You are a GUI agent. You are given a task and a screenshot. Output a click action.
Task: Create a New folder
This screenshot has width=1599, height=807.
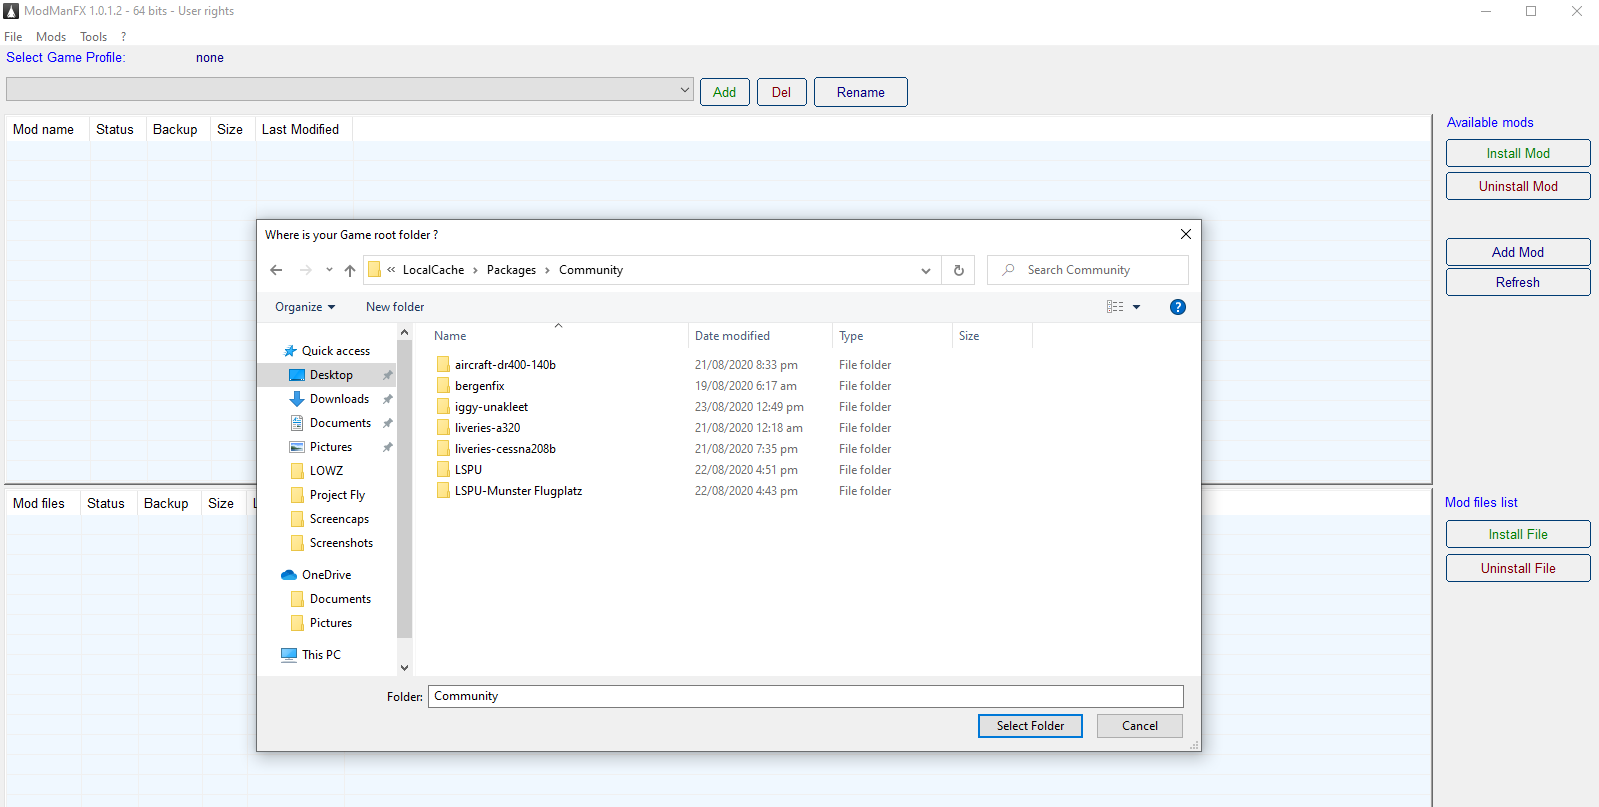coord(395,307)
